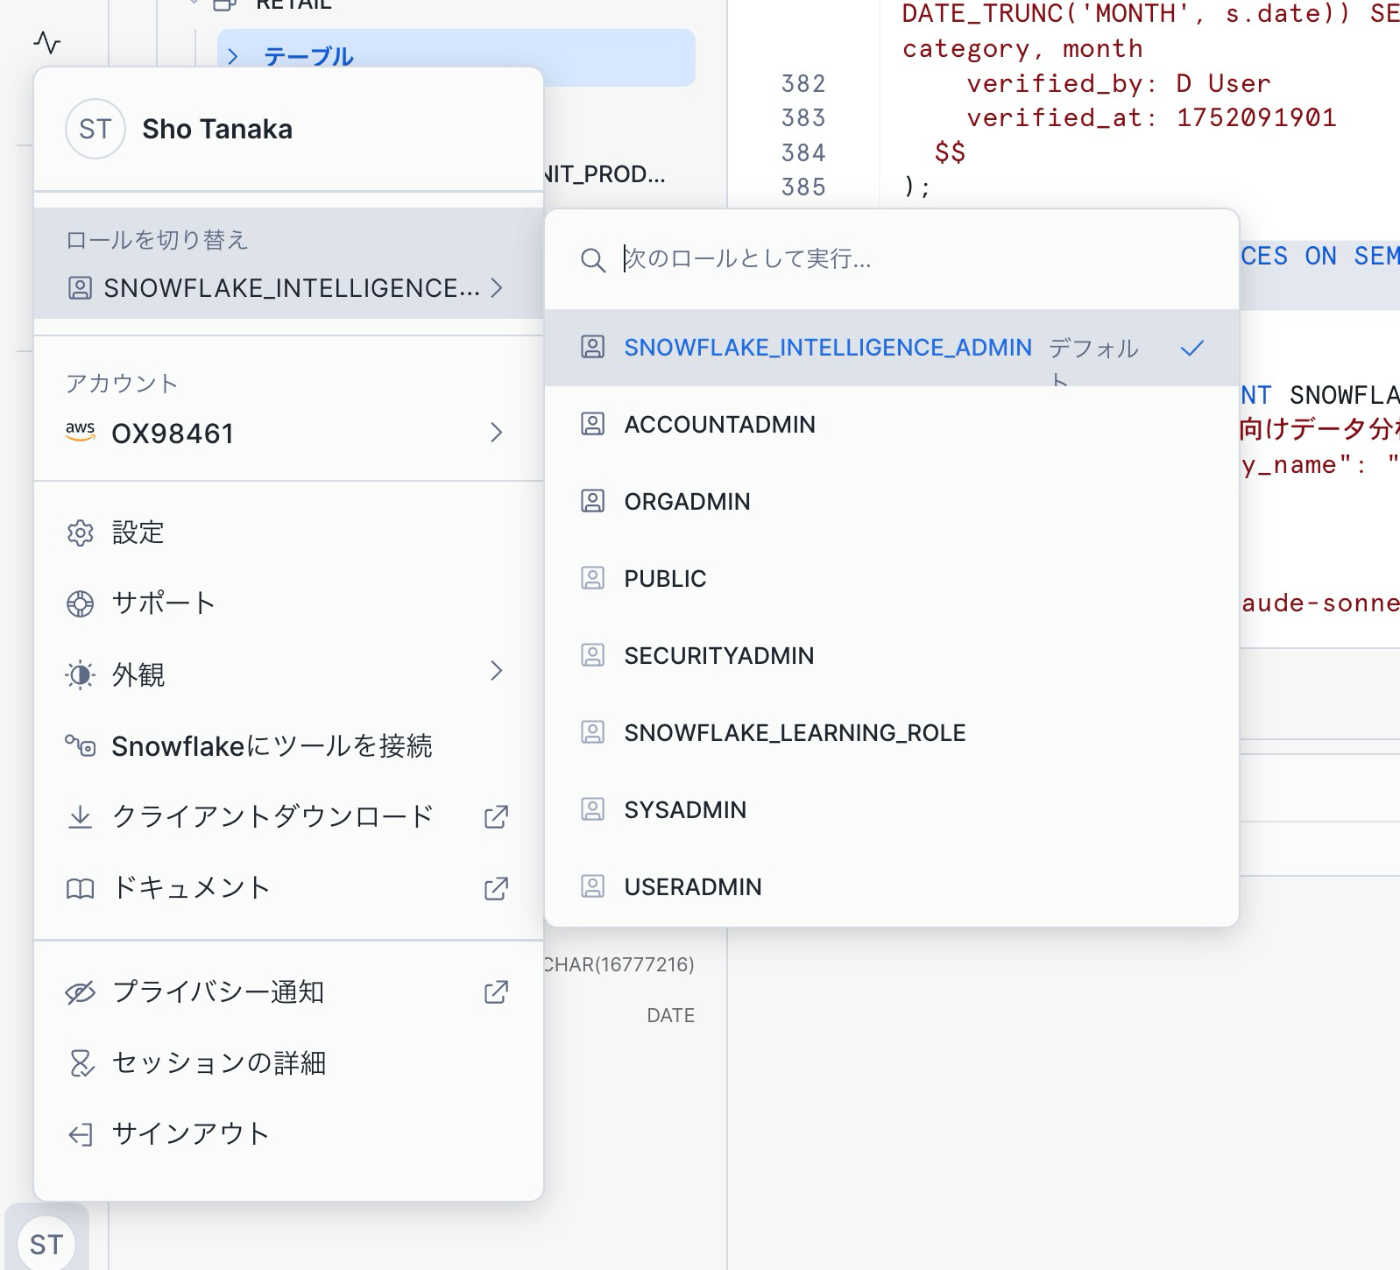
Task: Click the search magnifier icon in role list
Action: [593, 260]
